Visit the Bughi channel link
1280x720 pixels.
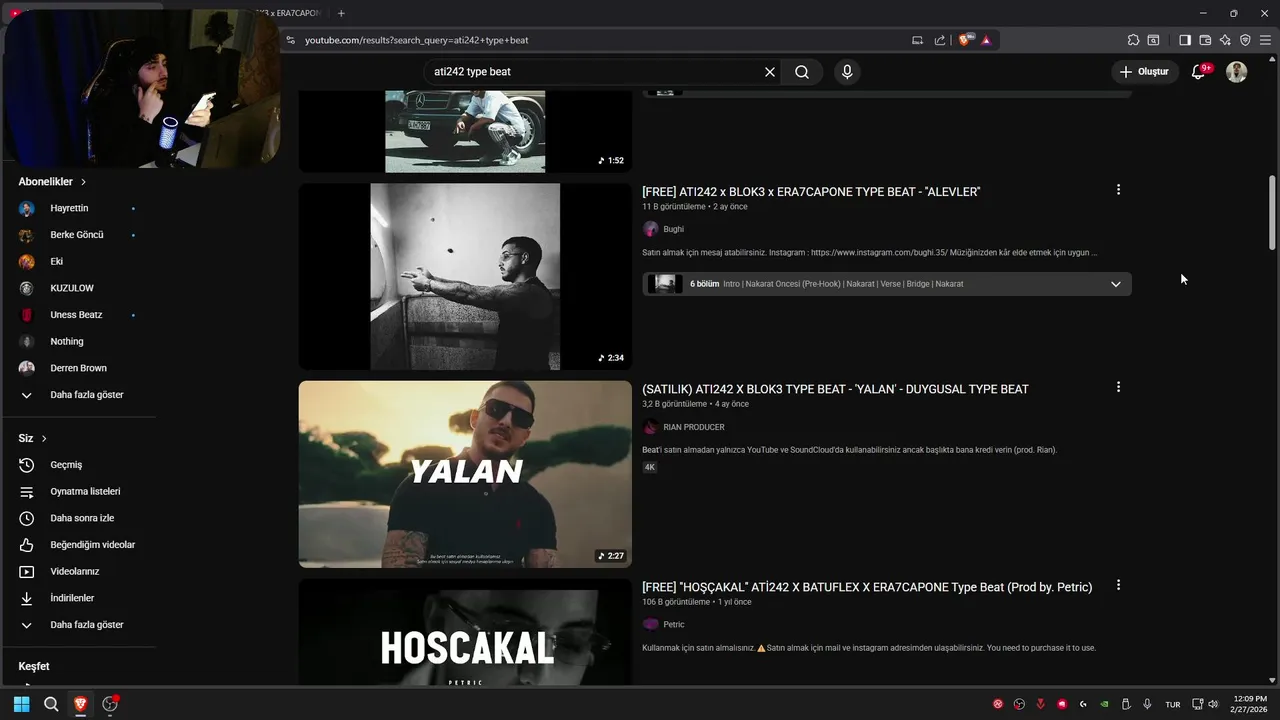click(673, 229)
